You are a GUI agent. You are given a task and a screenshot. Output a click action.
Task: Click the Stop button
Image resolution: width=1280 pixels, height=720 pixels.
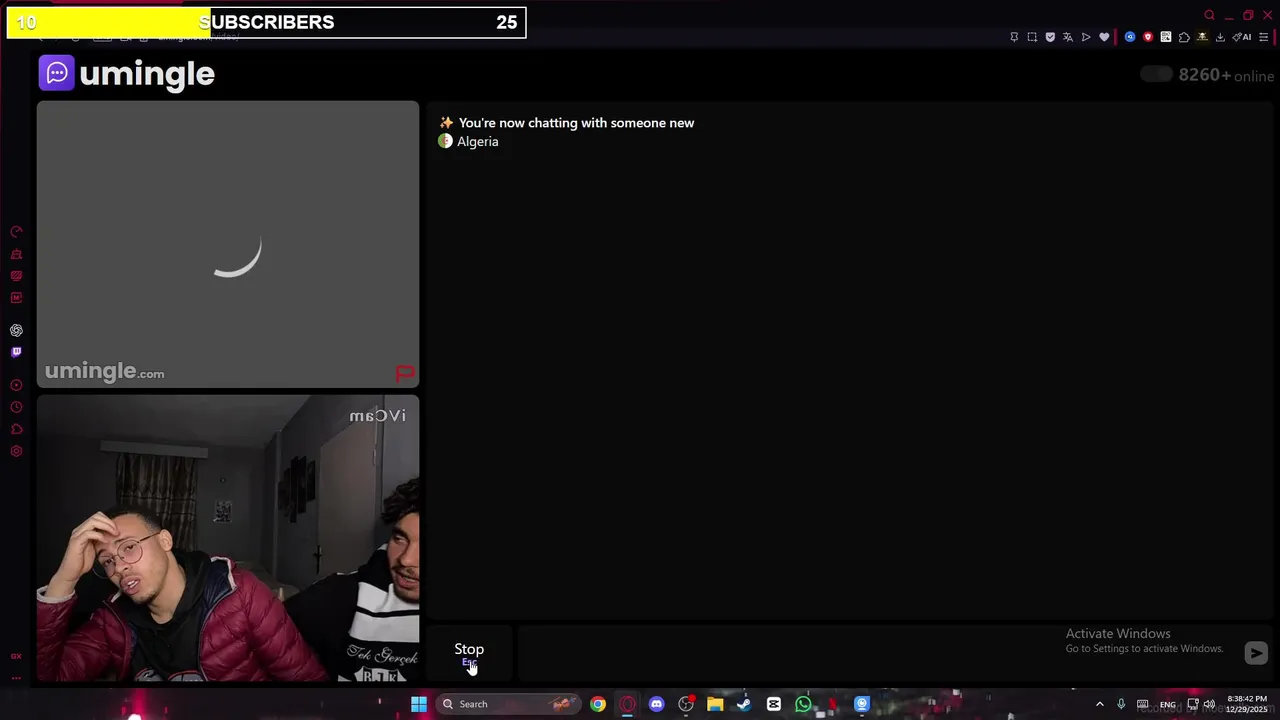pos(469,652)
